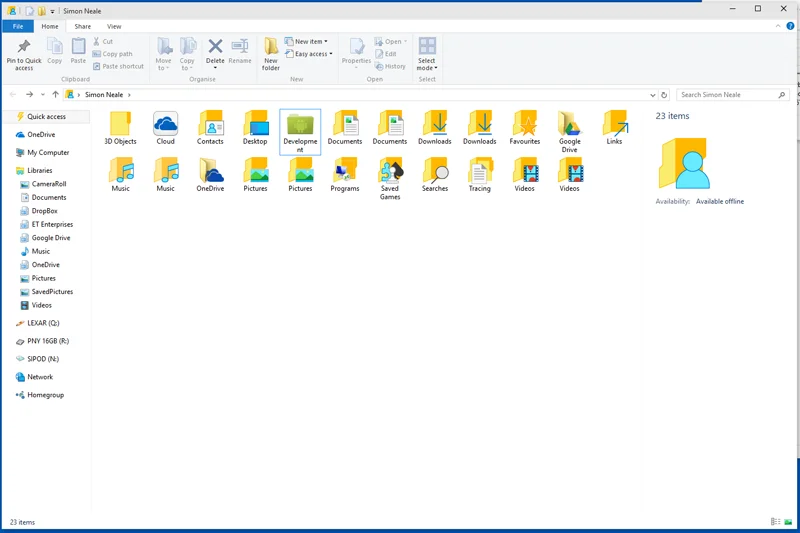The image size is (800, 533).
Task: Open the Favourites star folder
Action: click(524, 128)
